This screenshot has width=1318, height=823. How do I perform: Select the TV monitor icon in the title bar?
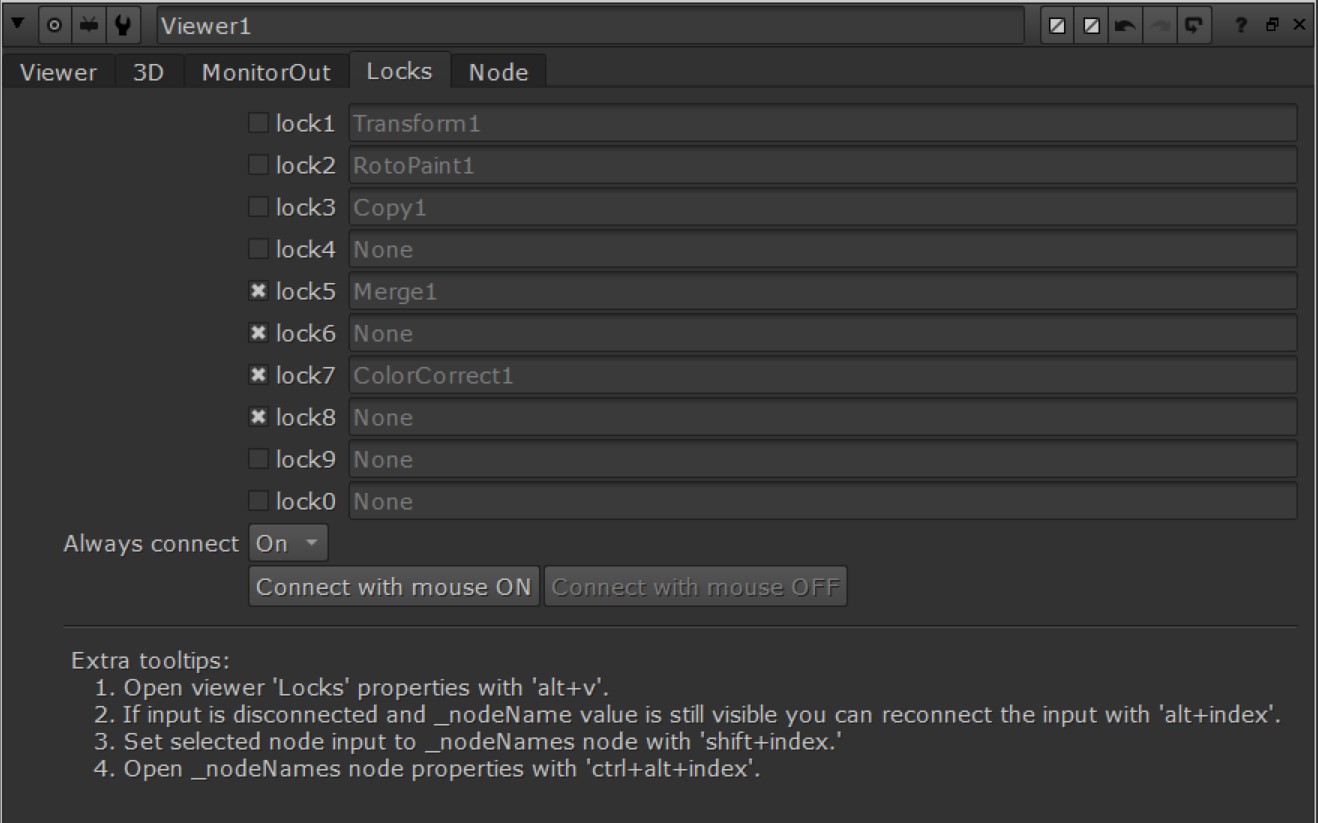pyautogui.click(x=89, y=25)
